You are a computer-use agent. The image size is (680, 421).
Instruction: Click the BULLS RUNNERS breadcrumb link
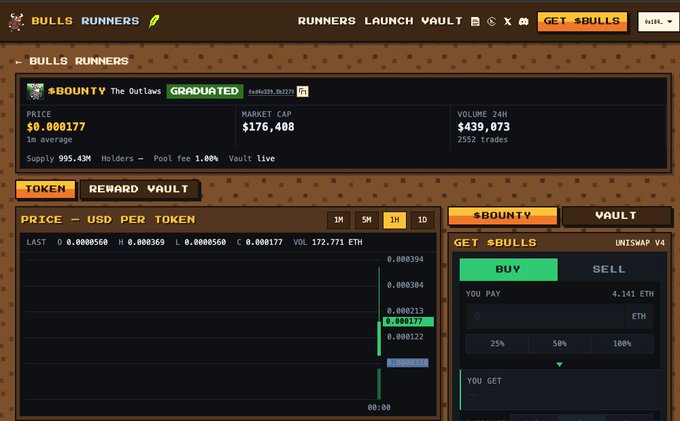click(x=79, y=61)
